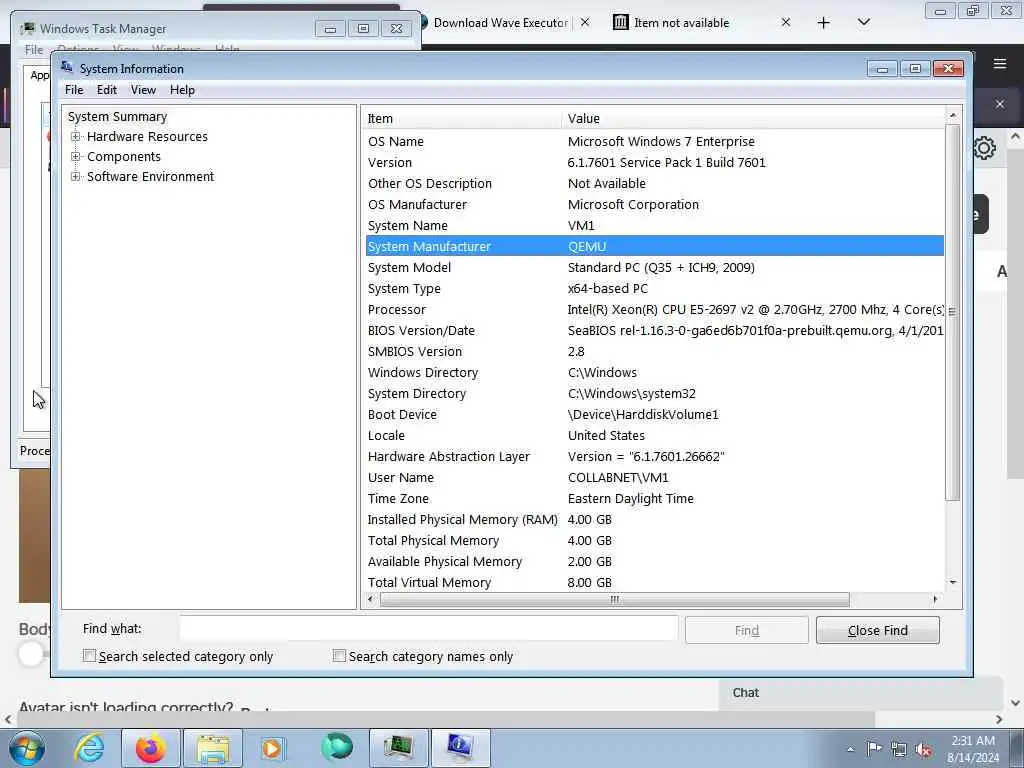
Task: Select the User Name row
Action: [655, 477]
